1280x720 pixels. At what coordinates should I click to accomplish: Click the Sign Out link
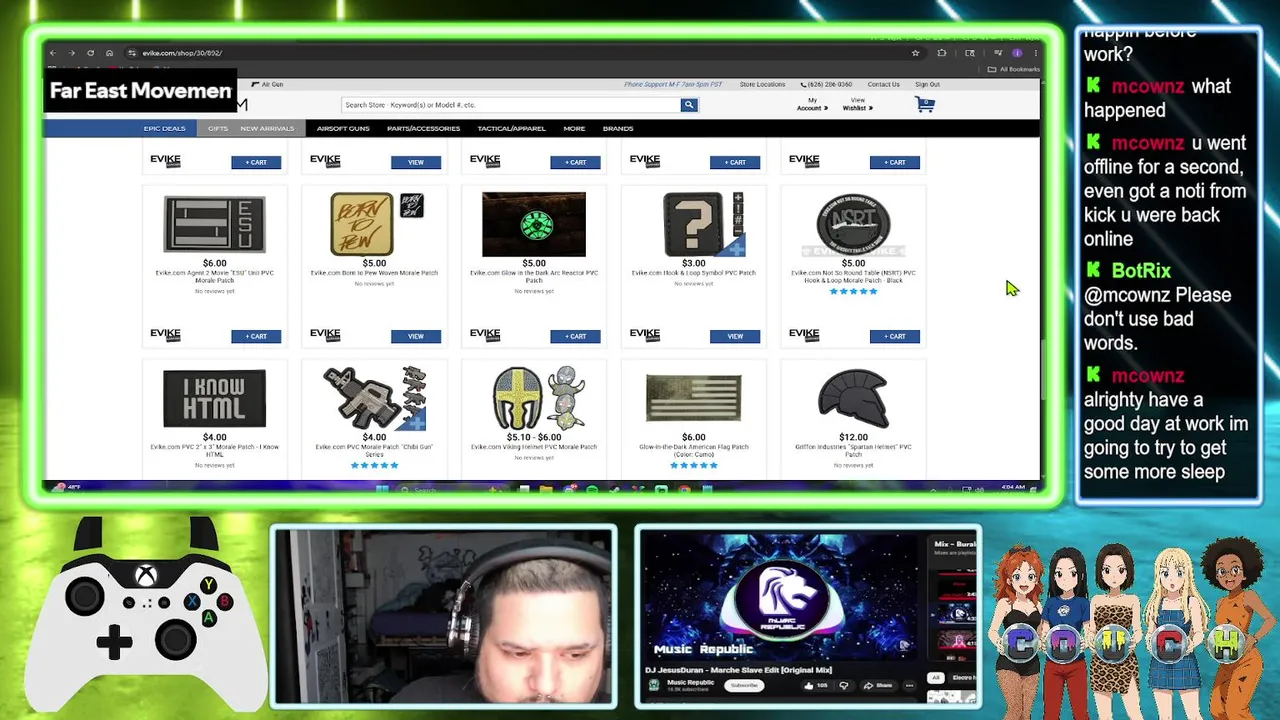pyautogui.click(x=927, y=85)
